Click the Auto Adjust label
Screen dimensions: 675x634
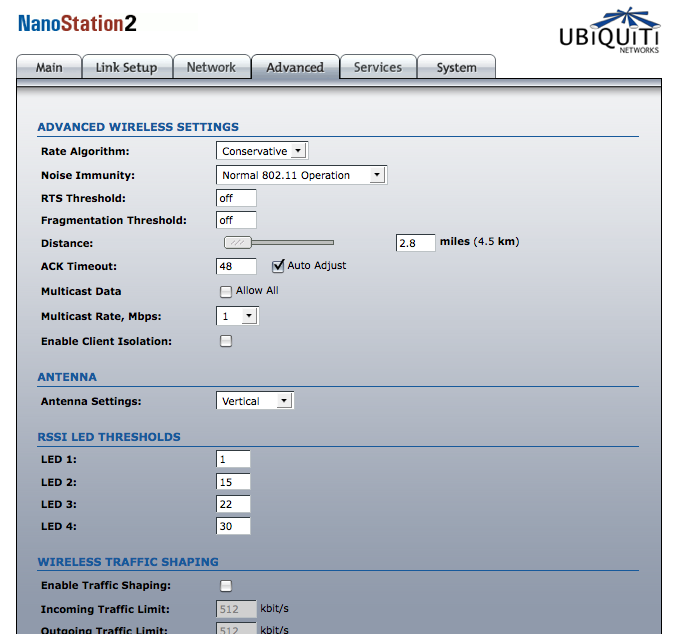pyautogui.click(x=317, y=266)
